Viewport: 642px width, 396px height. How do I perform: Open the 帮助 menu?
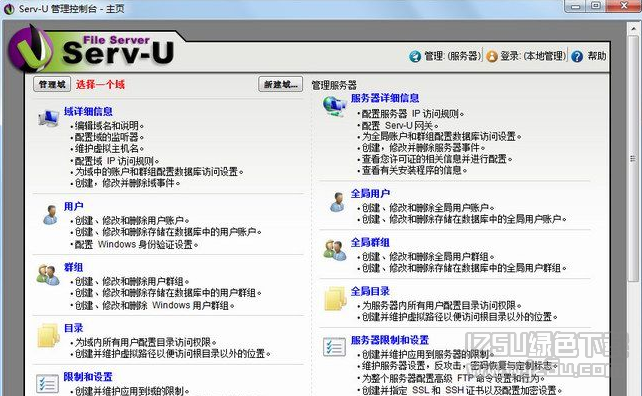[597, 56]
